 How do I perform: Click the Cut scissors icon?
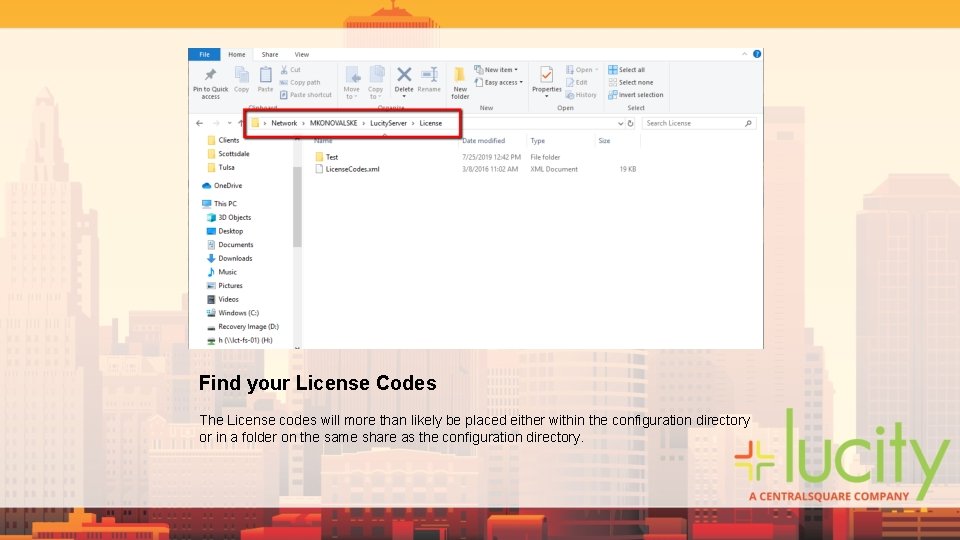(x=284, y=70)
